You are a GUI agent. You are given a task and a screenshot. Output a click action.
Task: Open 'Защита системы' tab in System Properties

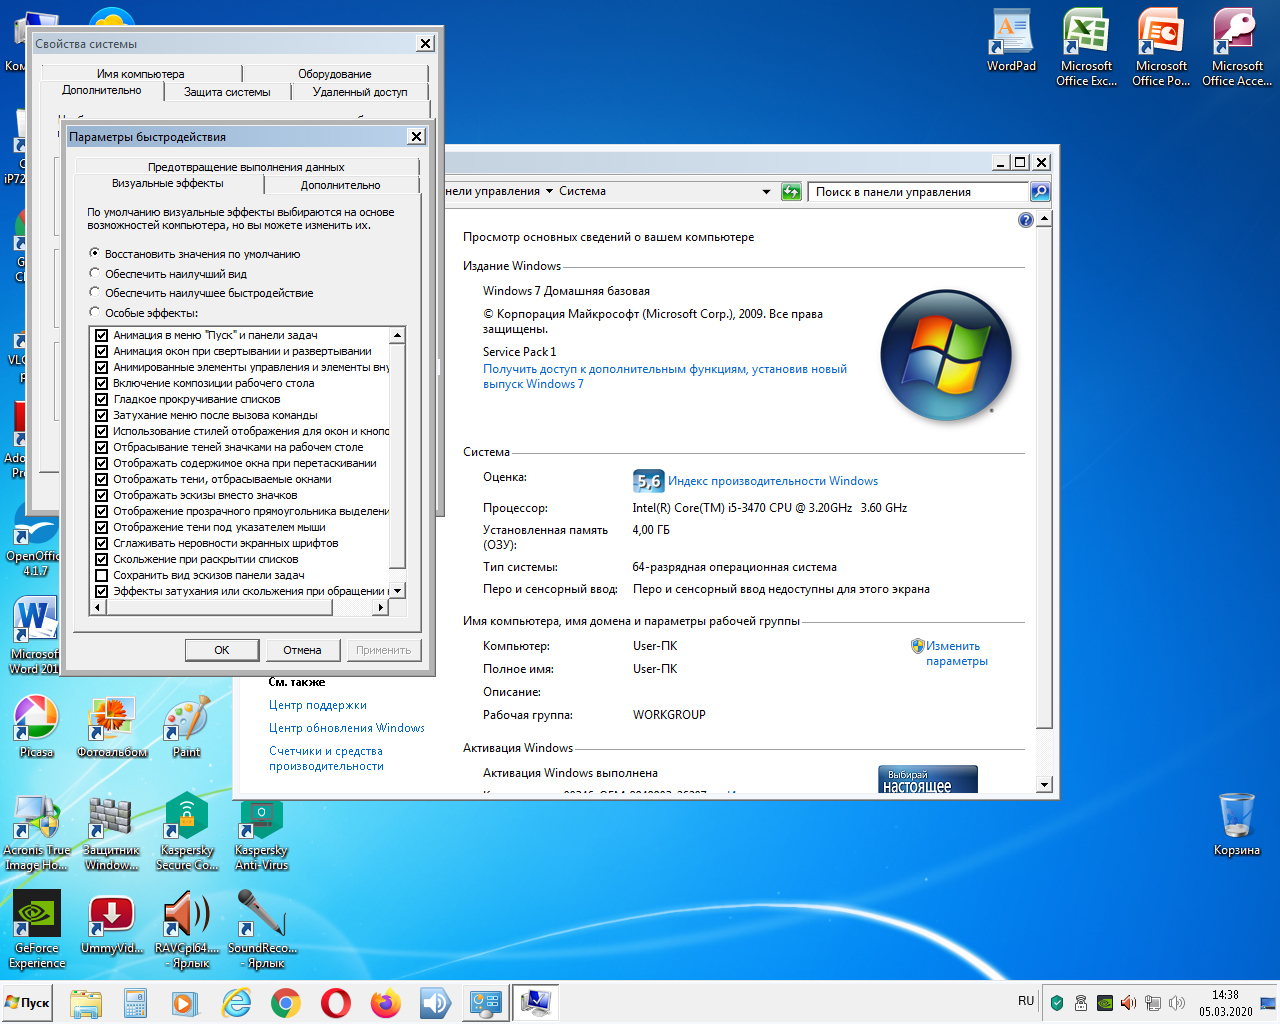coord(227,92)
